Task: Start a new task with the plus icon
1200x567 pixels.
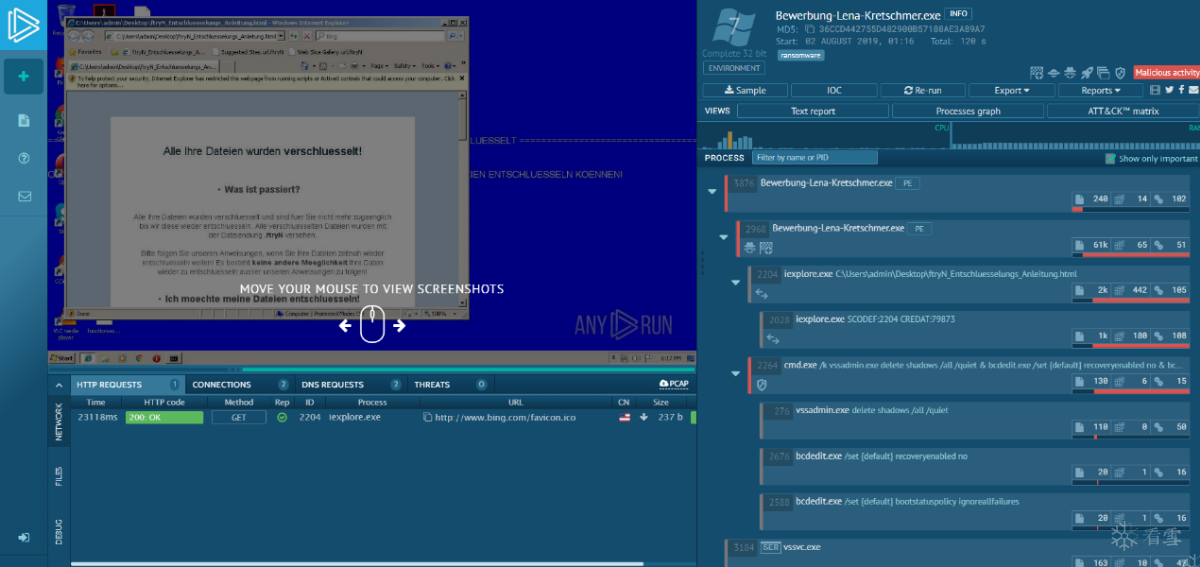Action: click(23, 77)
